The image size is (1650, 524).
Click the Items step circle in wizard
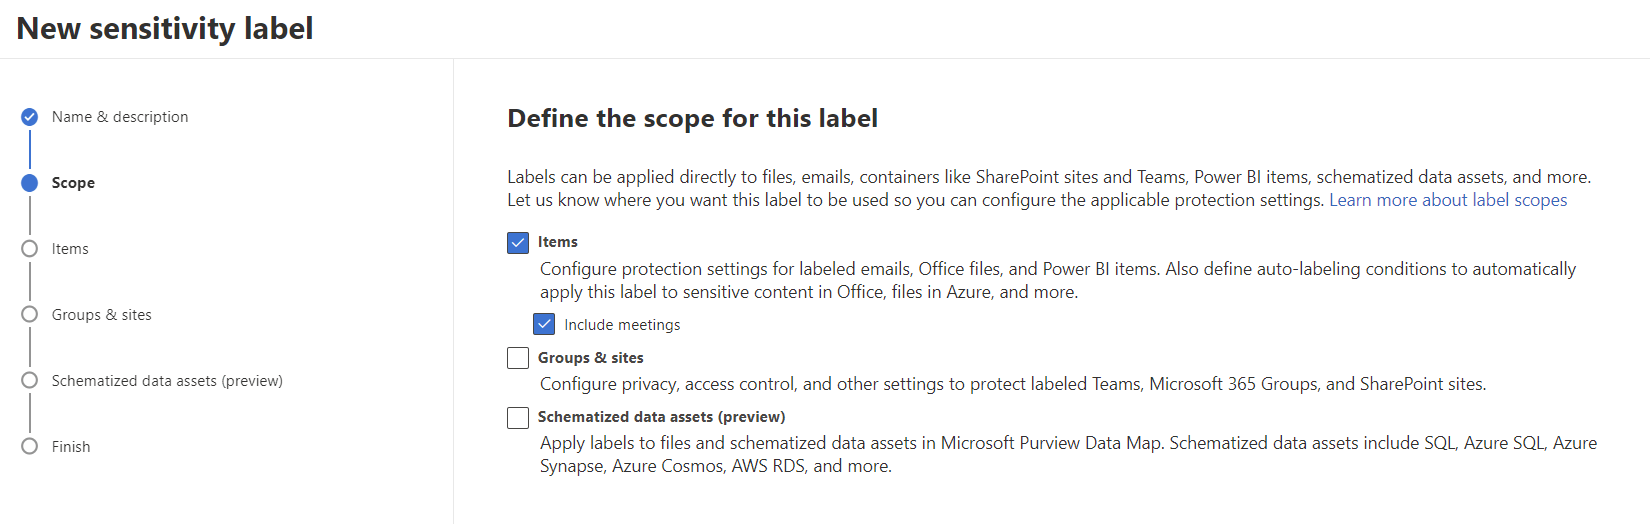(x=30, y=249)
